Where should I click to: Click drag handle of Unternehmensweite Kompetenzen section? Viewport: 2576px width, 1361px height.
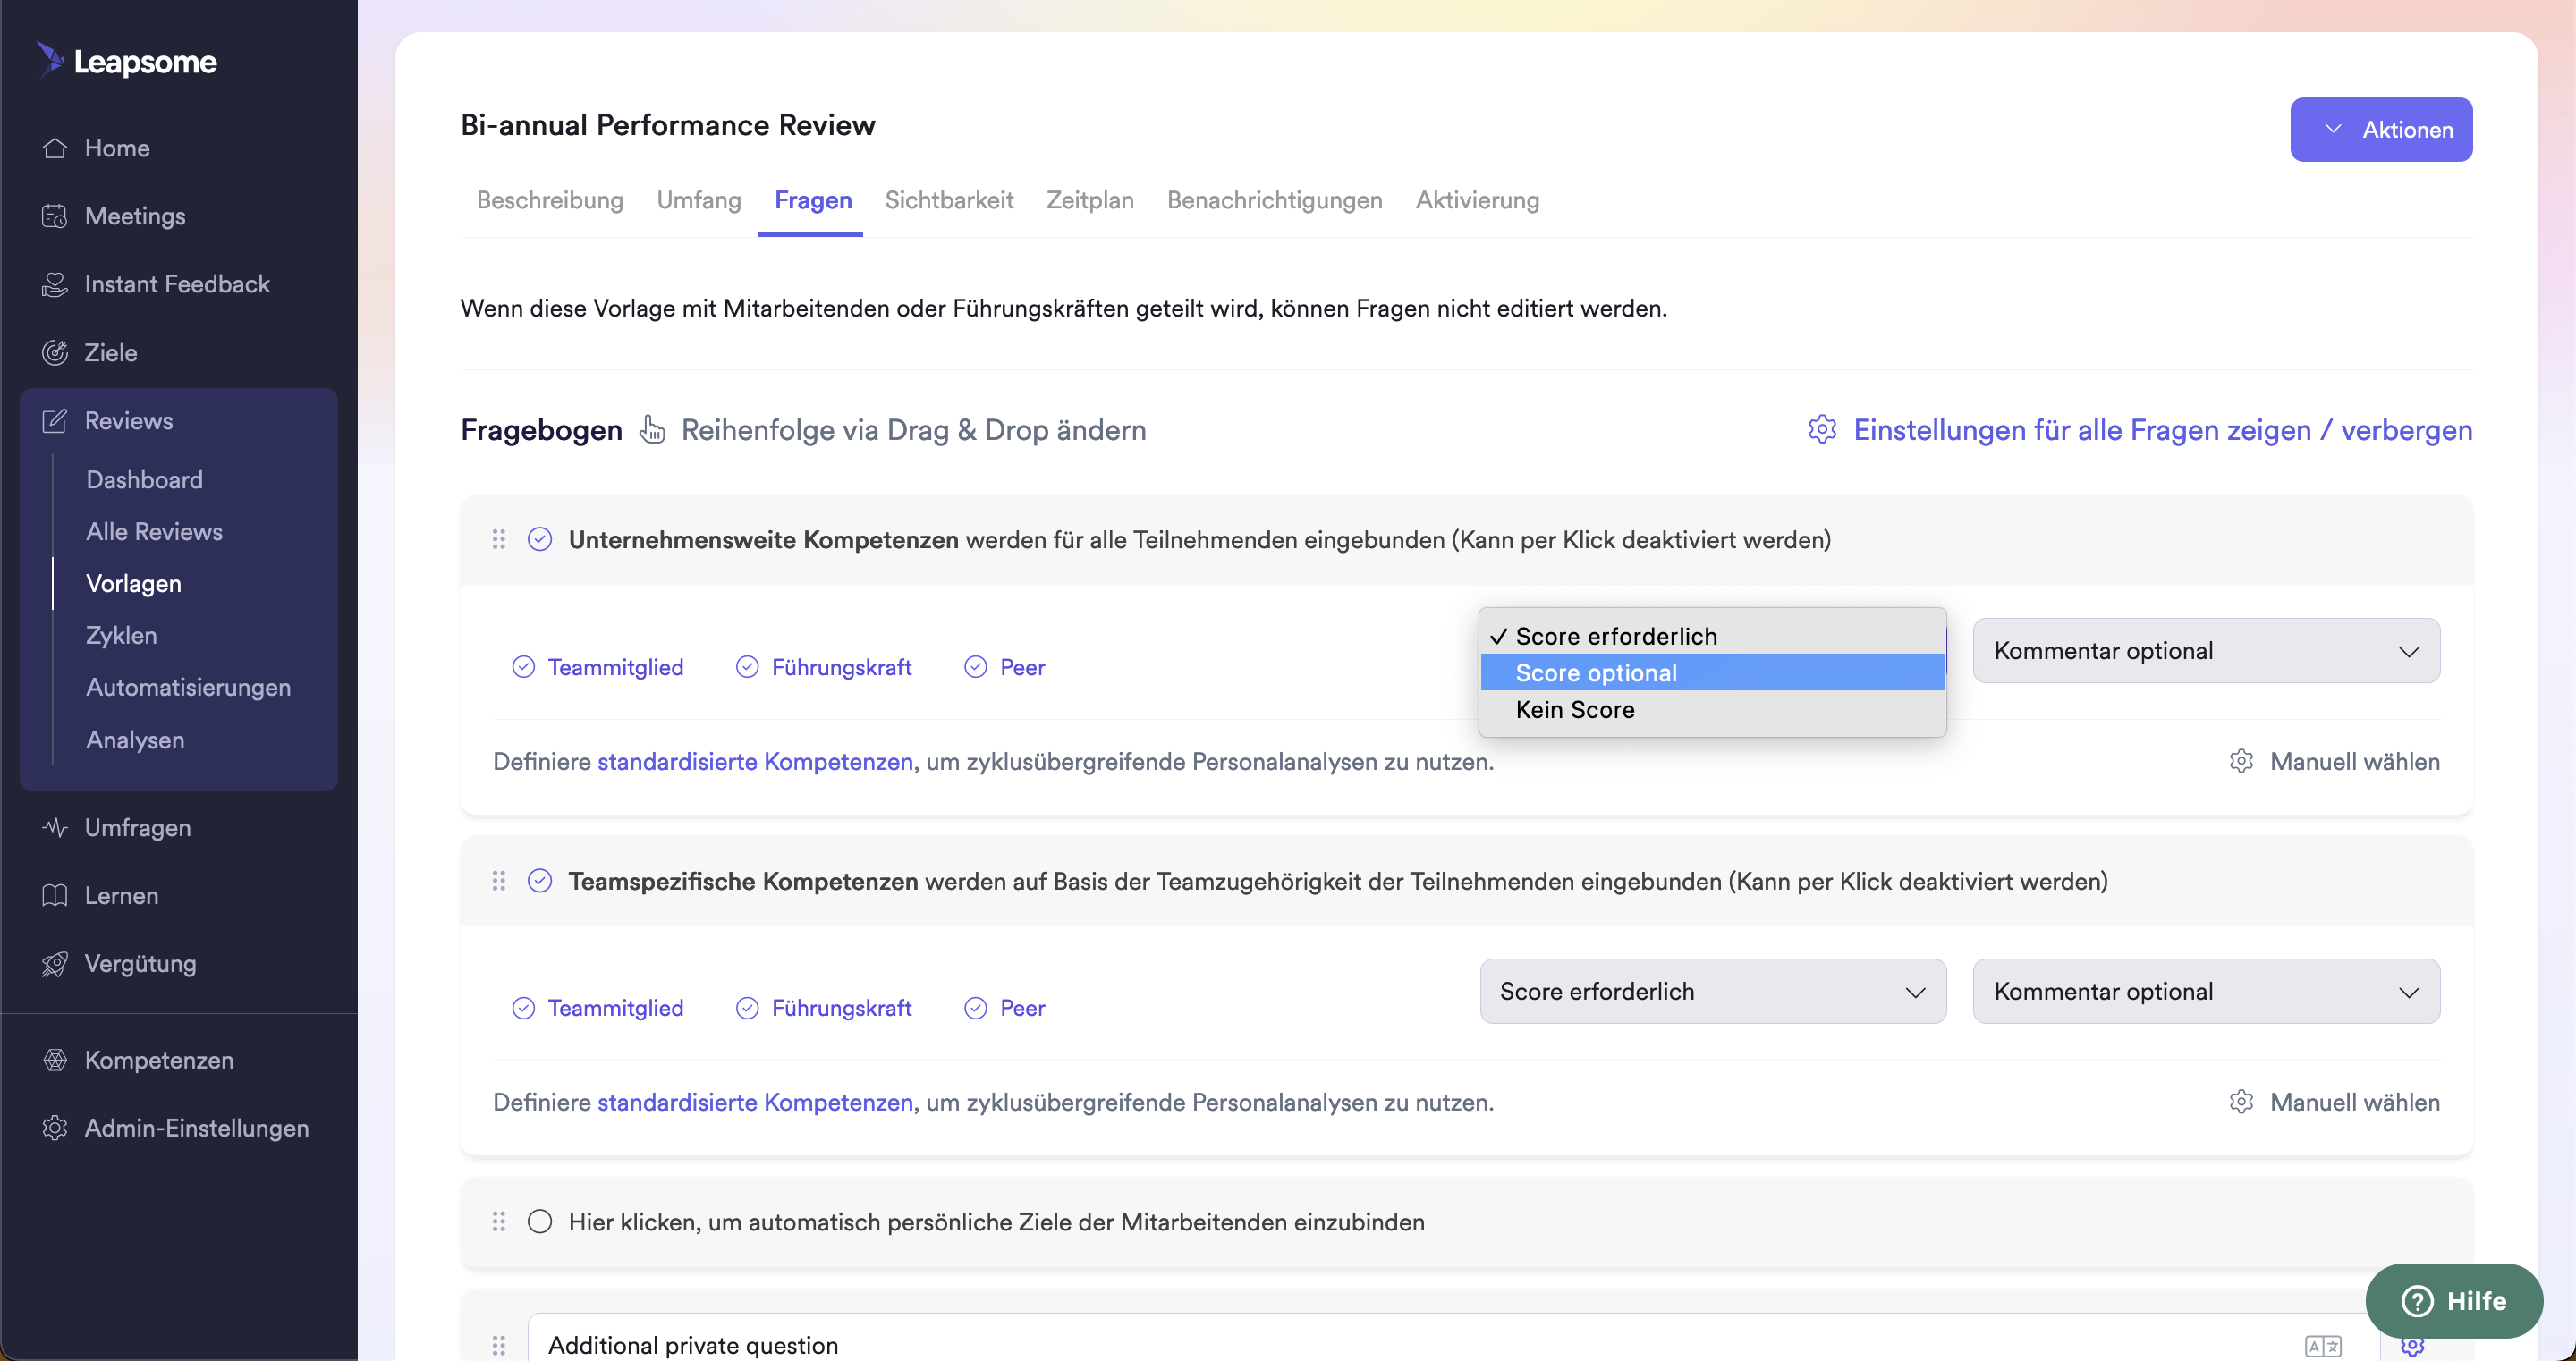click(x=499, y=539)
